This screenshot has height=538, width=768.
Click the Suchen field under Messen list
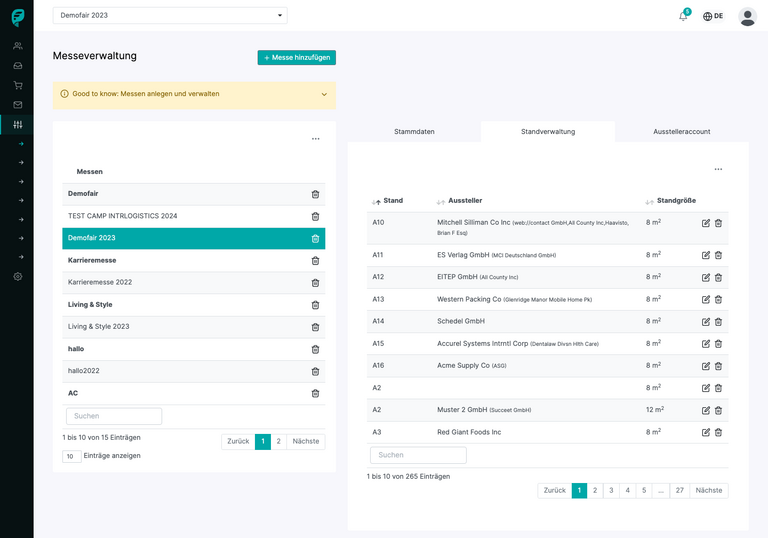click(114, 416)
